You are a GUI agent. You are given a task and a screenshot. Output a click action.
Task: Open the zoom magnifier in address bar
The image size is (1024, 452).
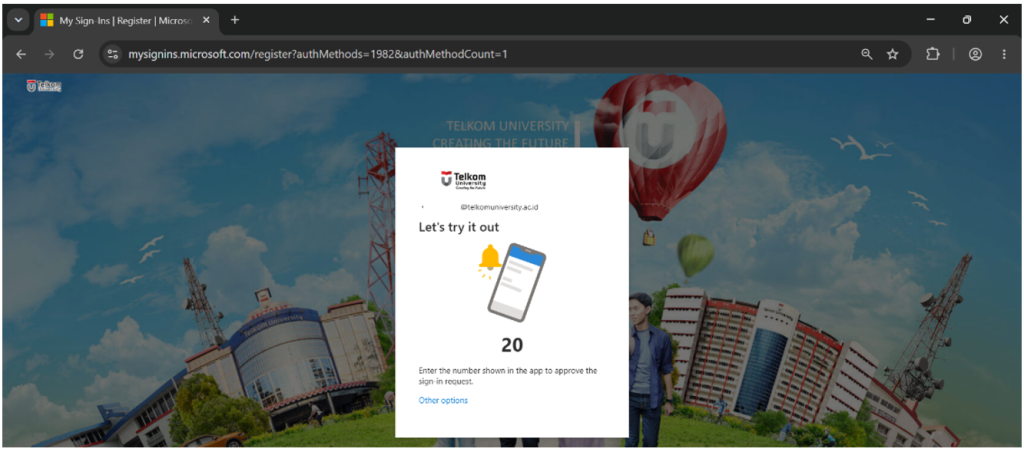tap(867, 54)
